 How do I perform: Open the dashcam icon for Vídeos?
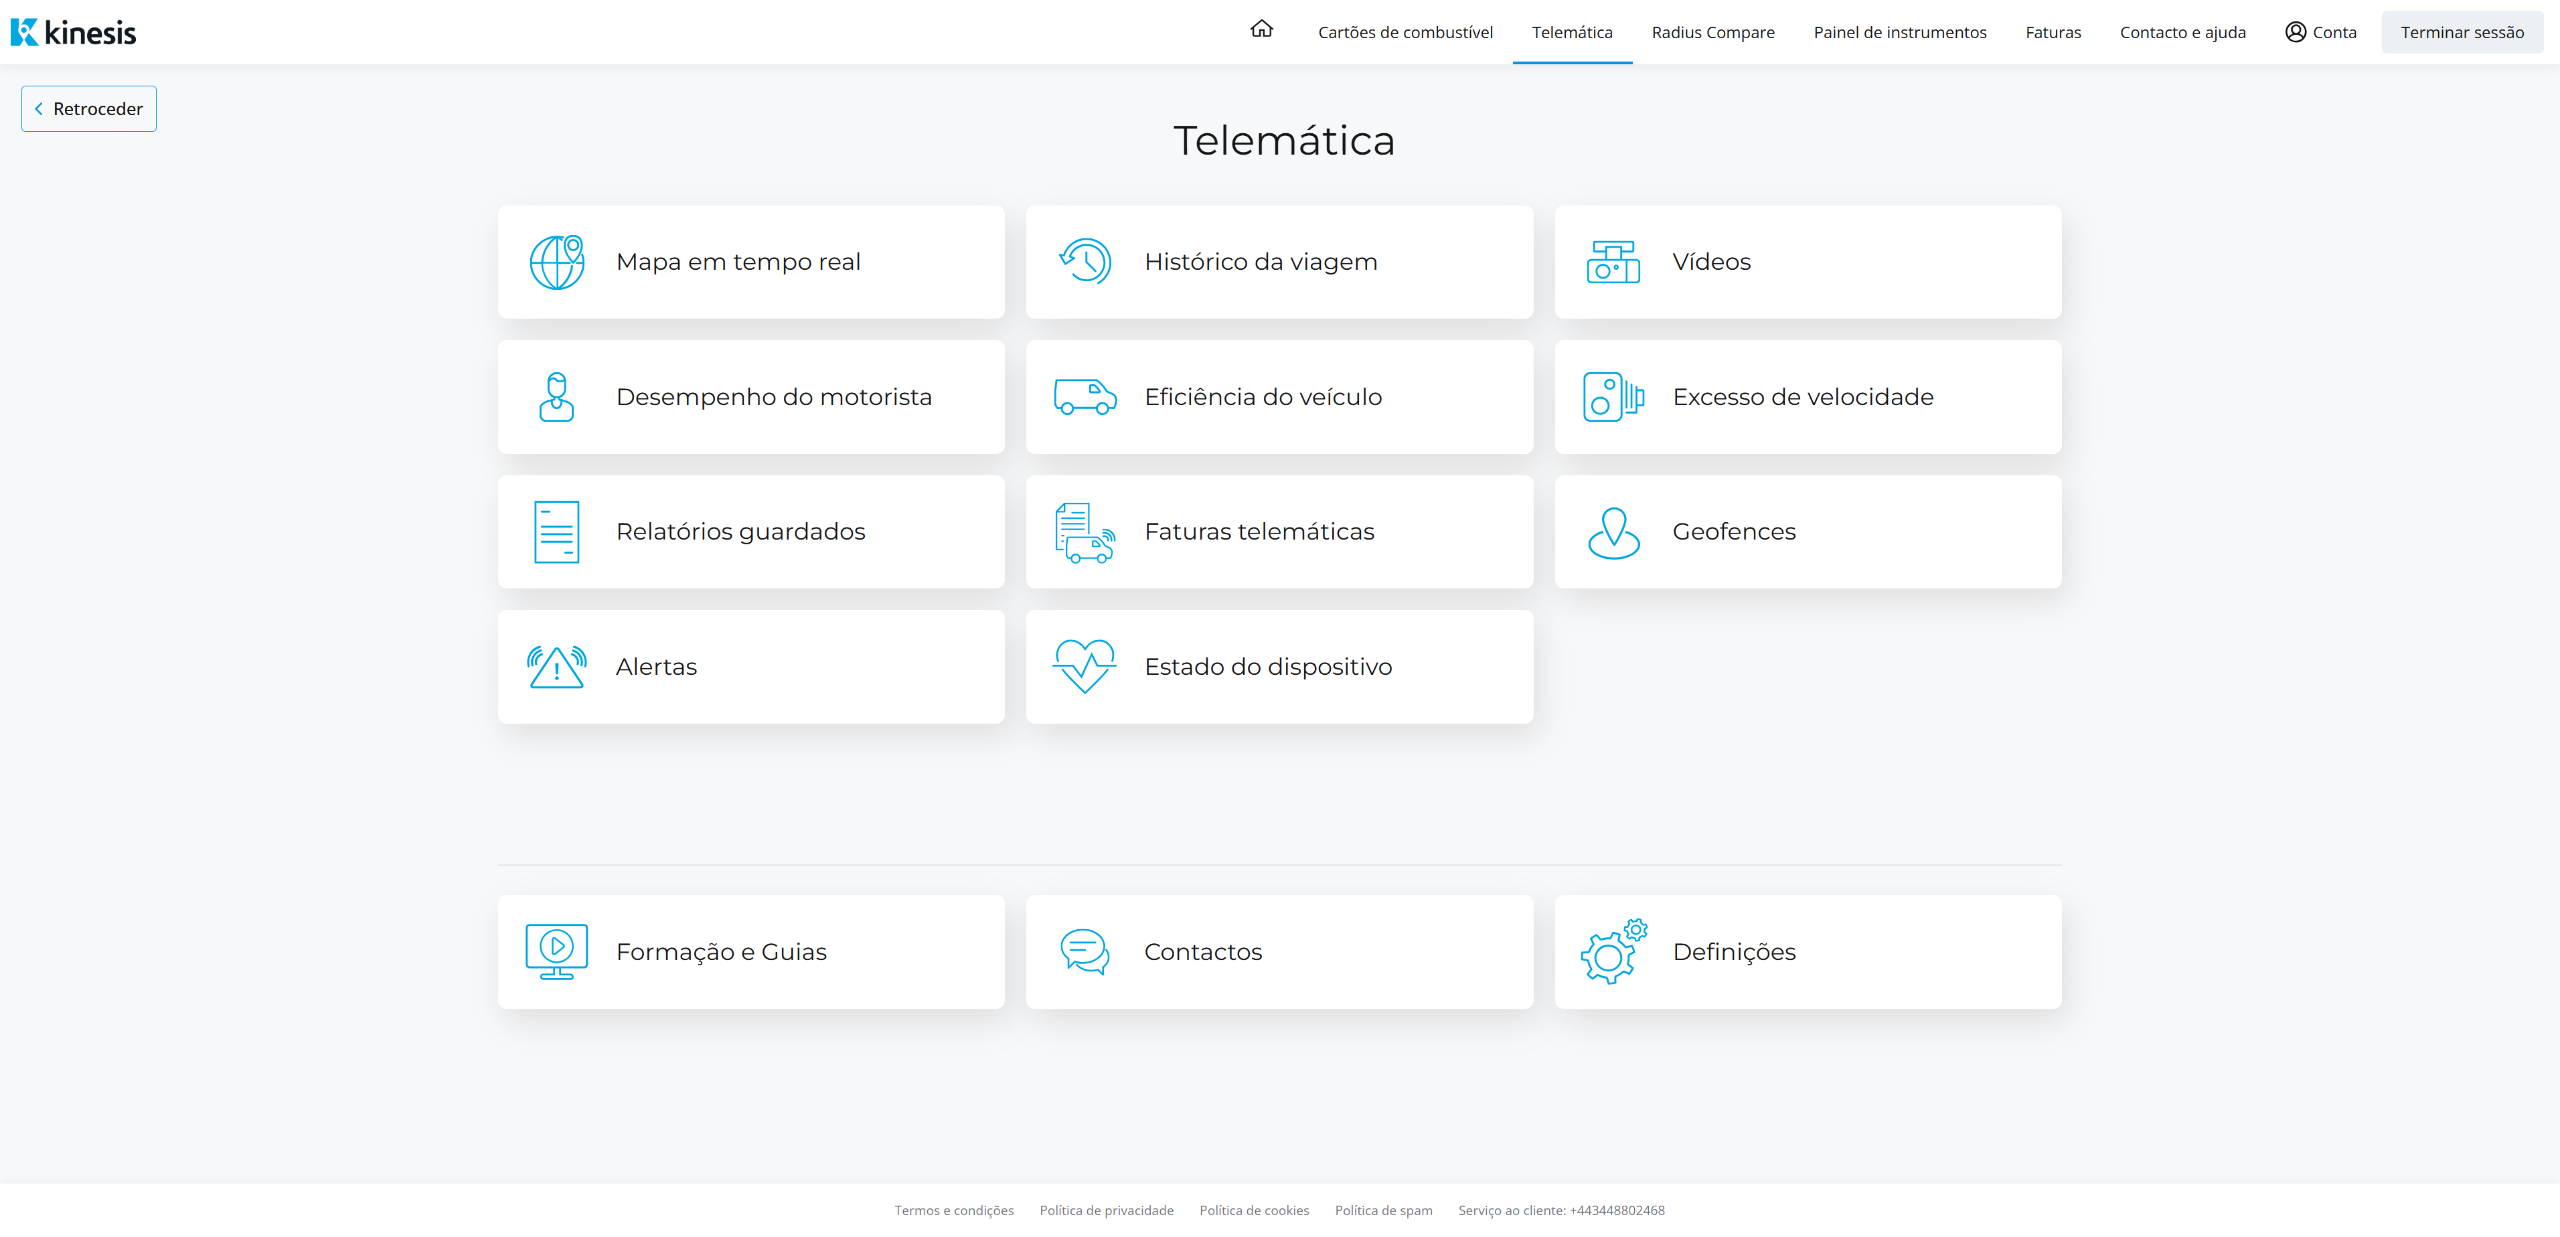[x=1613, y=262]
